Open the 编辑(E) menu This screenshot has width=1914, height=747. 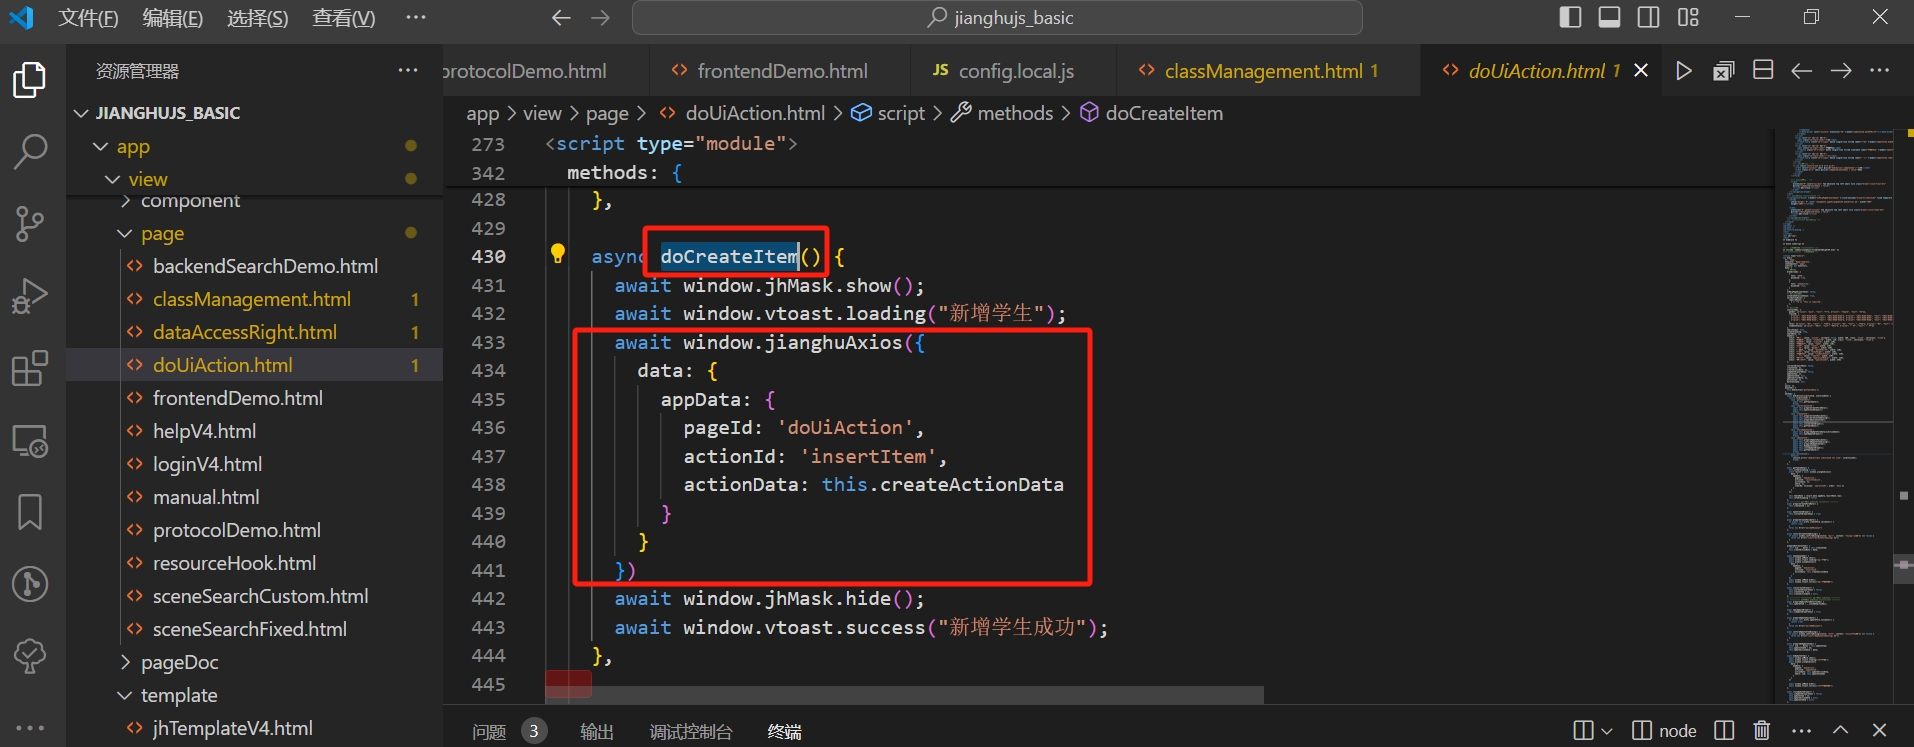click(x=173, y=18)
